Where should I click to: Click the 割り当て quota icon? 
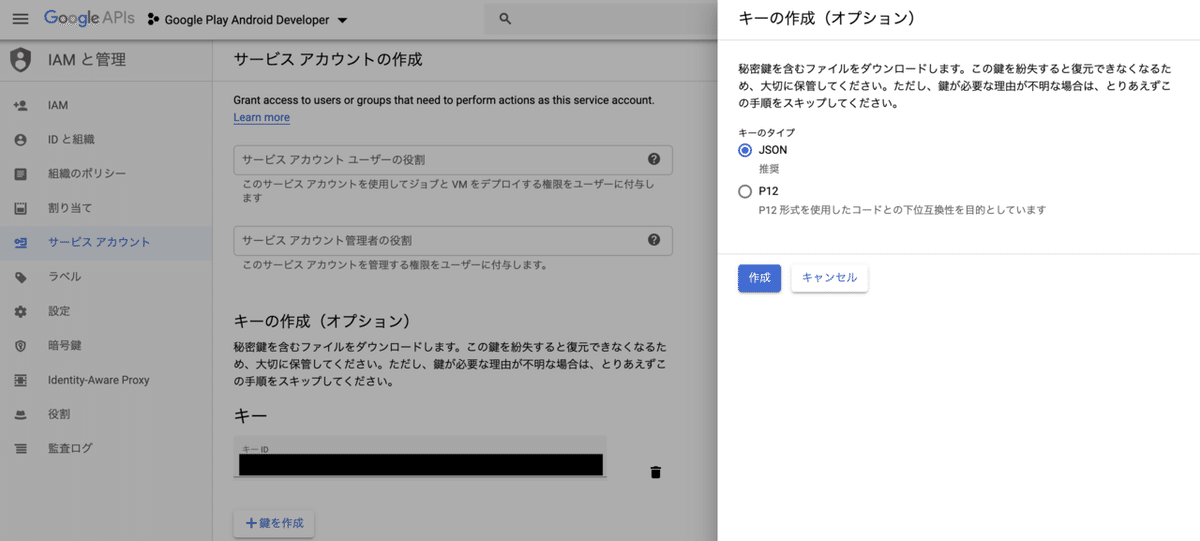[20, 209]
